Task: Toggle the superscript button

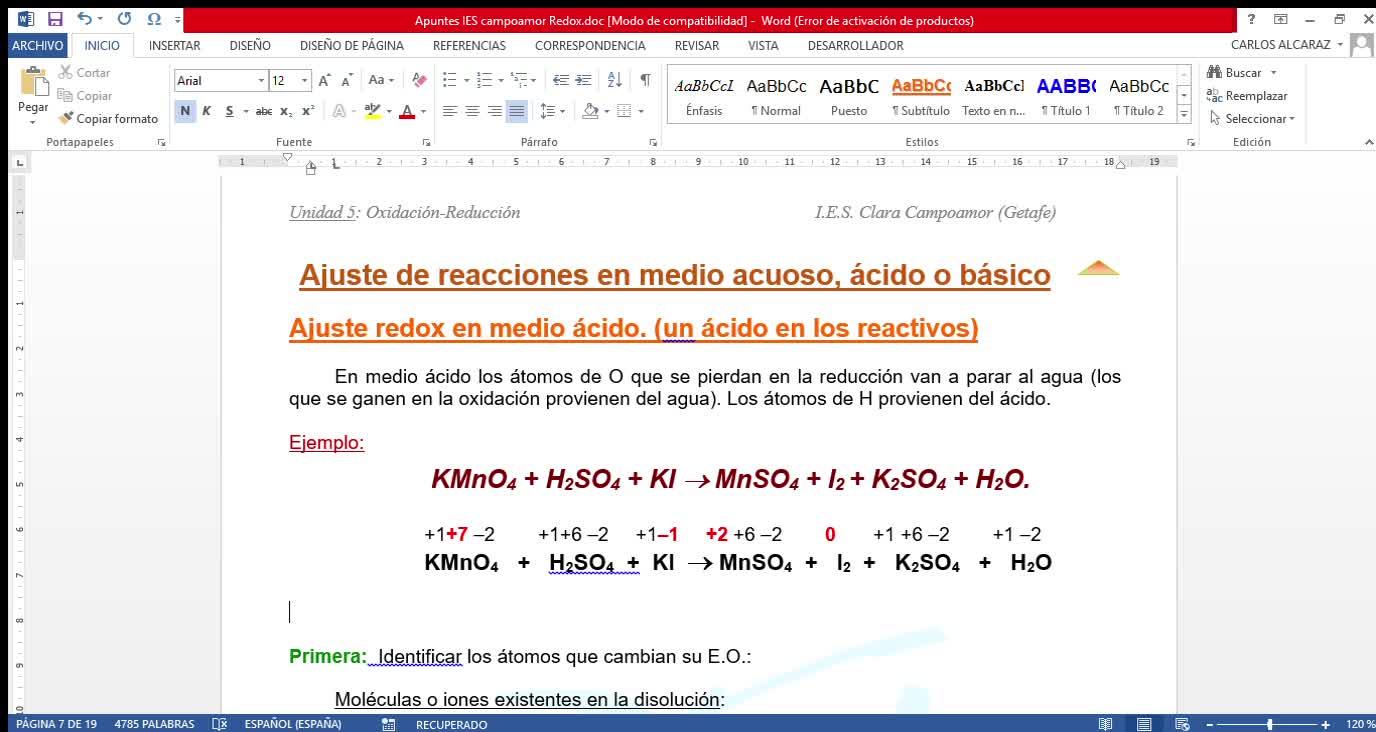Action: 308,111
